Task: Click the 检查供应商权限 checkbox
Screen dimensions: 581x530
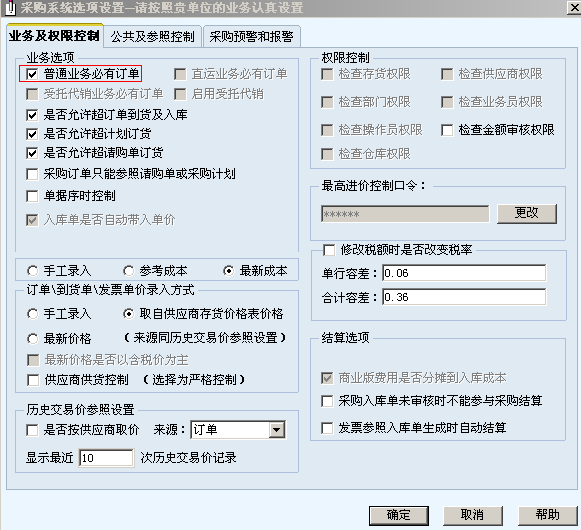Action: click(x=447, y=74)
